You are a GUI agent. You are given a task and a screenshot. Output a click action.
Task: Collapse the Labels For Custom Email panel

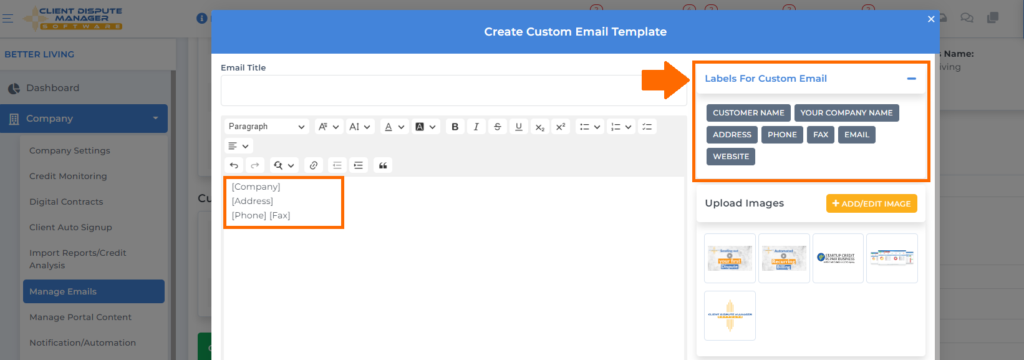[x=912, y=78]
